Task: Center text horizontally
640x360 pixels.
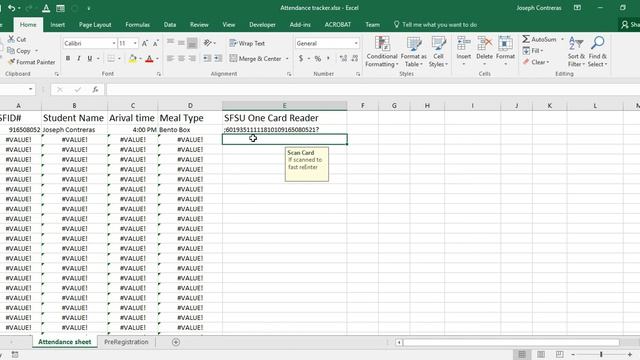Action: coord(181,59)
